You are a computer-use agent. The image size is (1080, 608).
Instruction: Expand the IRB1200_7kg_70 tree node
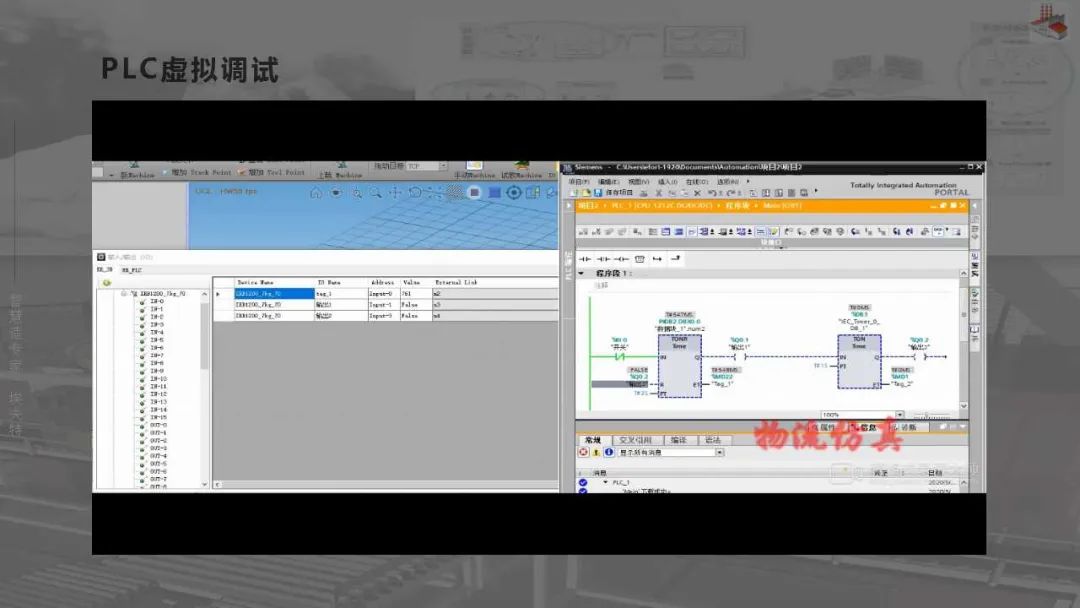[123, 294]
